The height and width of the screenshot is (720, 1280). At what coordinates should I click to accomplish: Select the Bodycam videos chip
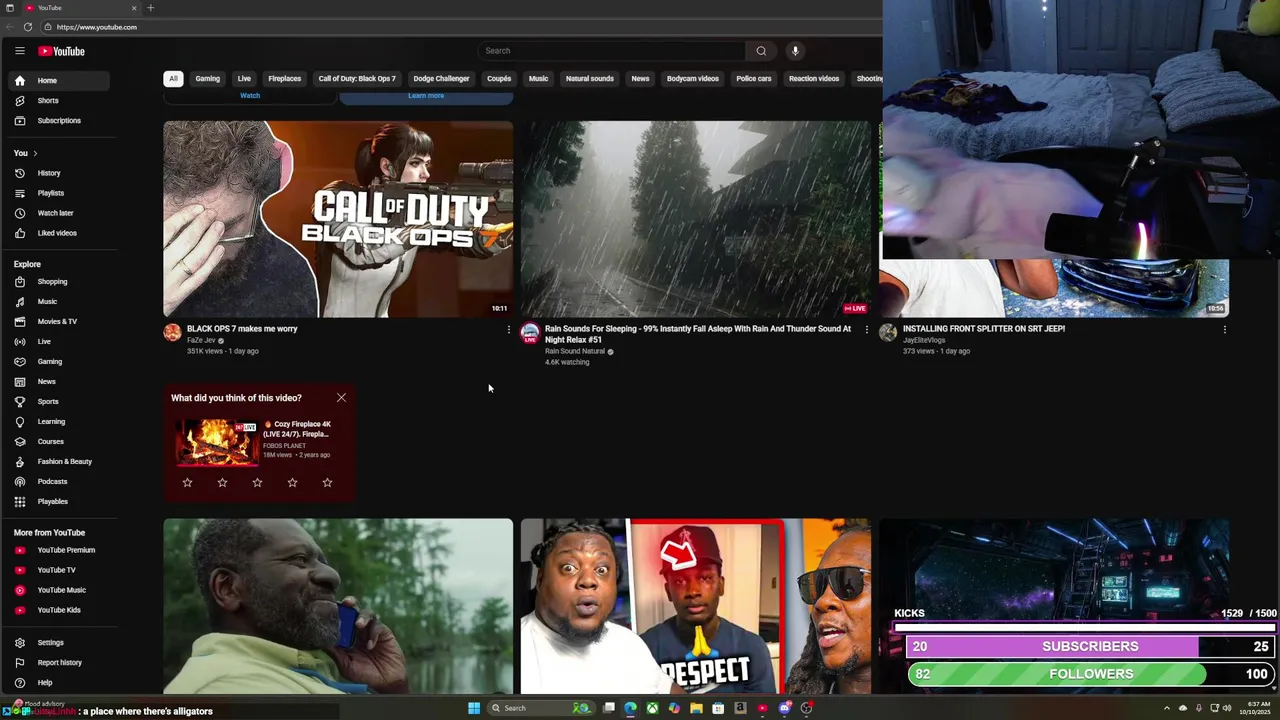[x=693, y=78]
